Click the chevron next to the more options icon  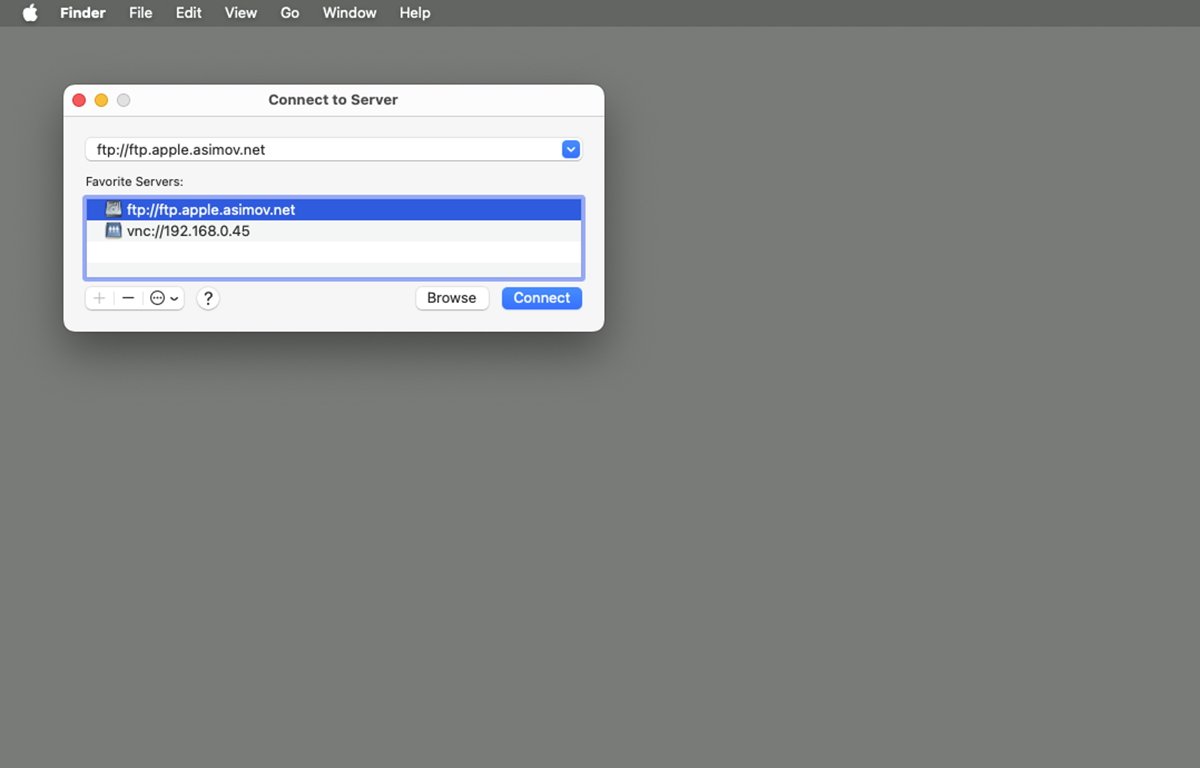click(172, 298)
